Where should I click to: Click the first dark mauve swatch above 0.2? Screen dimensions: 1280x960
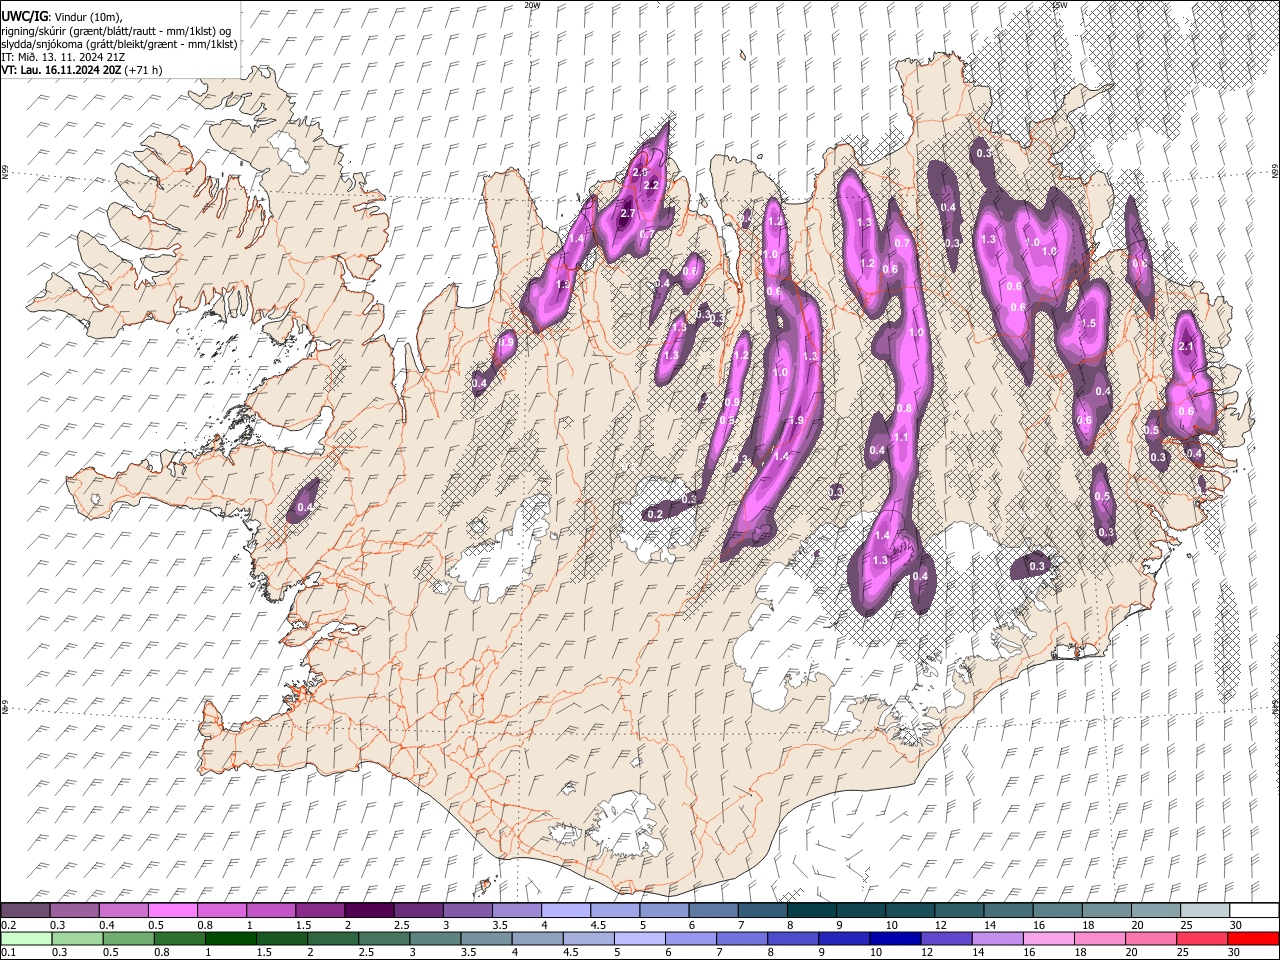coord(25,911)
